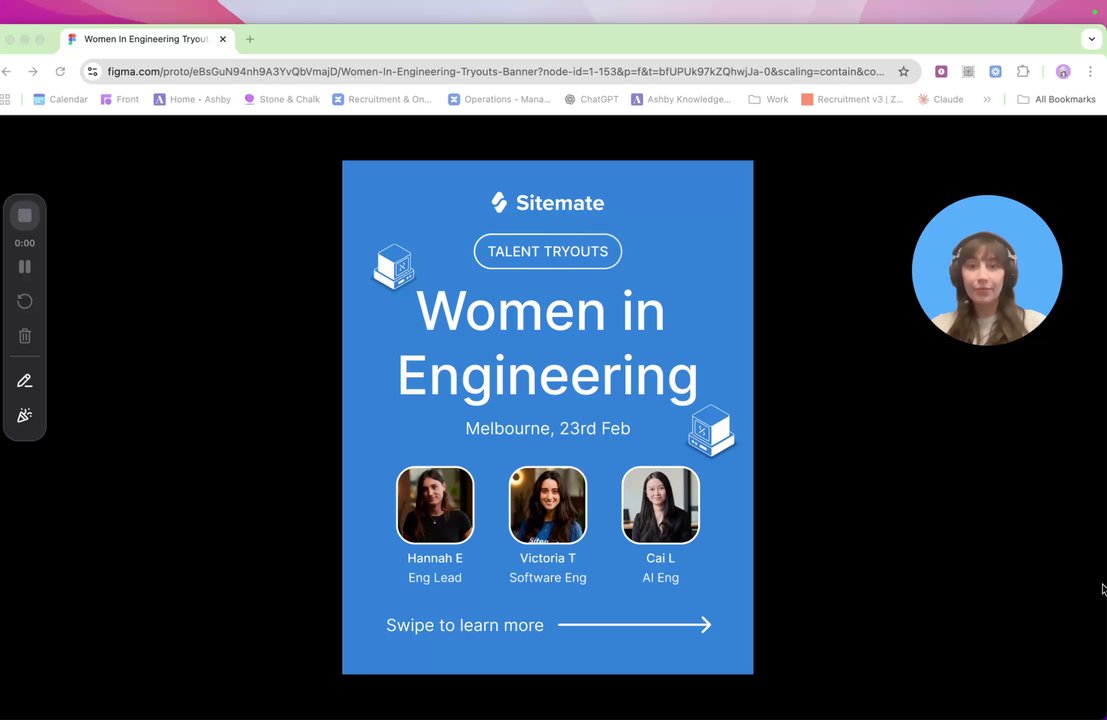The image size is (1107, 720).
Task: Open the Ashby Knowledge bookmark
Action: point(681,100)
